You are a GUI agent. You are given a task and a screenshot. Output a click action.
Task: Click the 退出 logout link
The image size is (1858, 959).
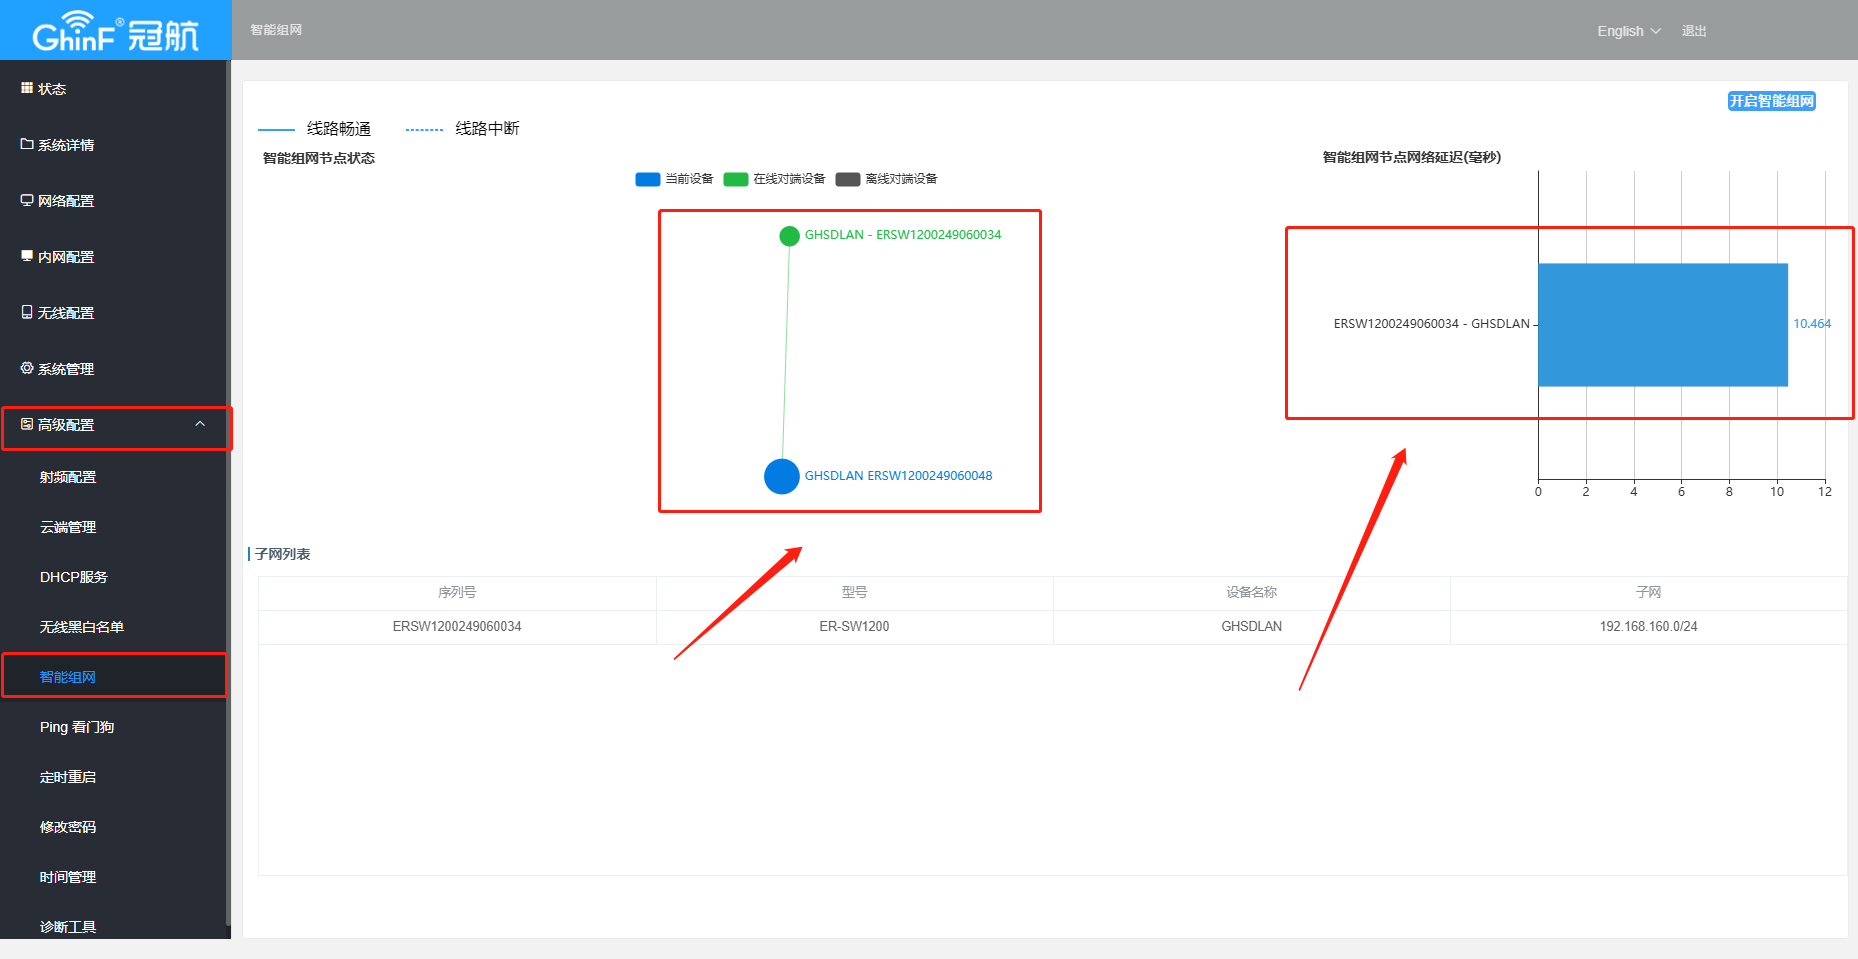pyautogui.click(x=1694, y=31)
